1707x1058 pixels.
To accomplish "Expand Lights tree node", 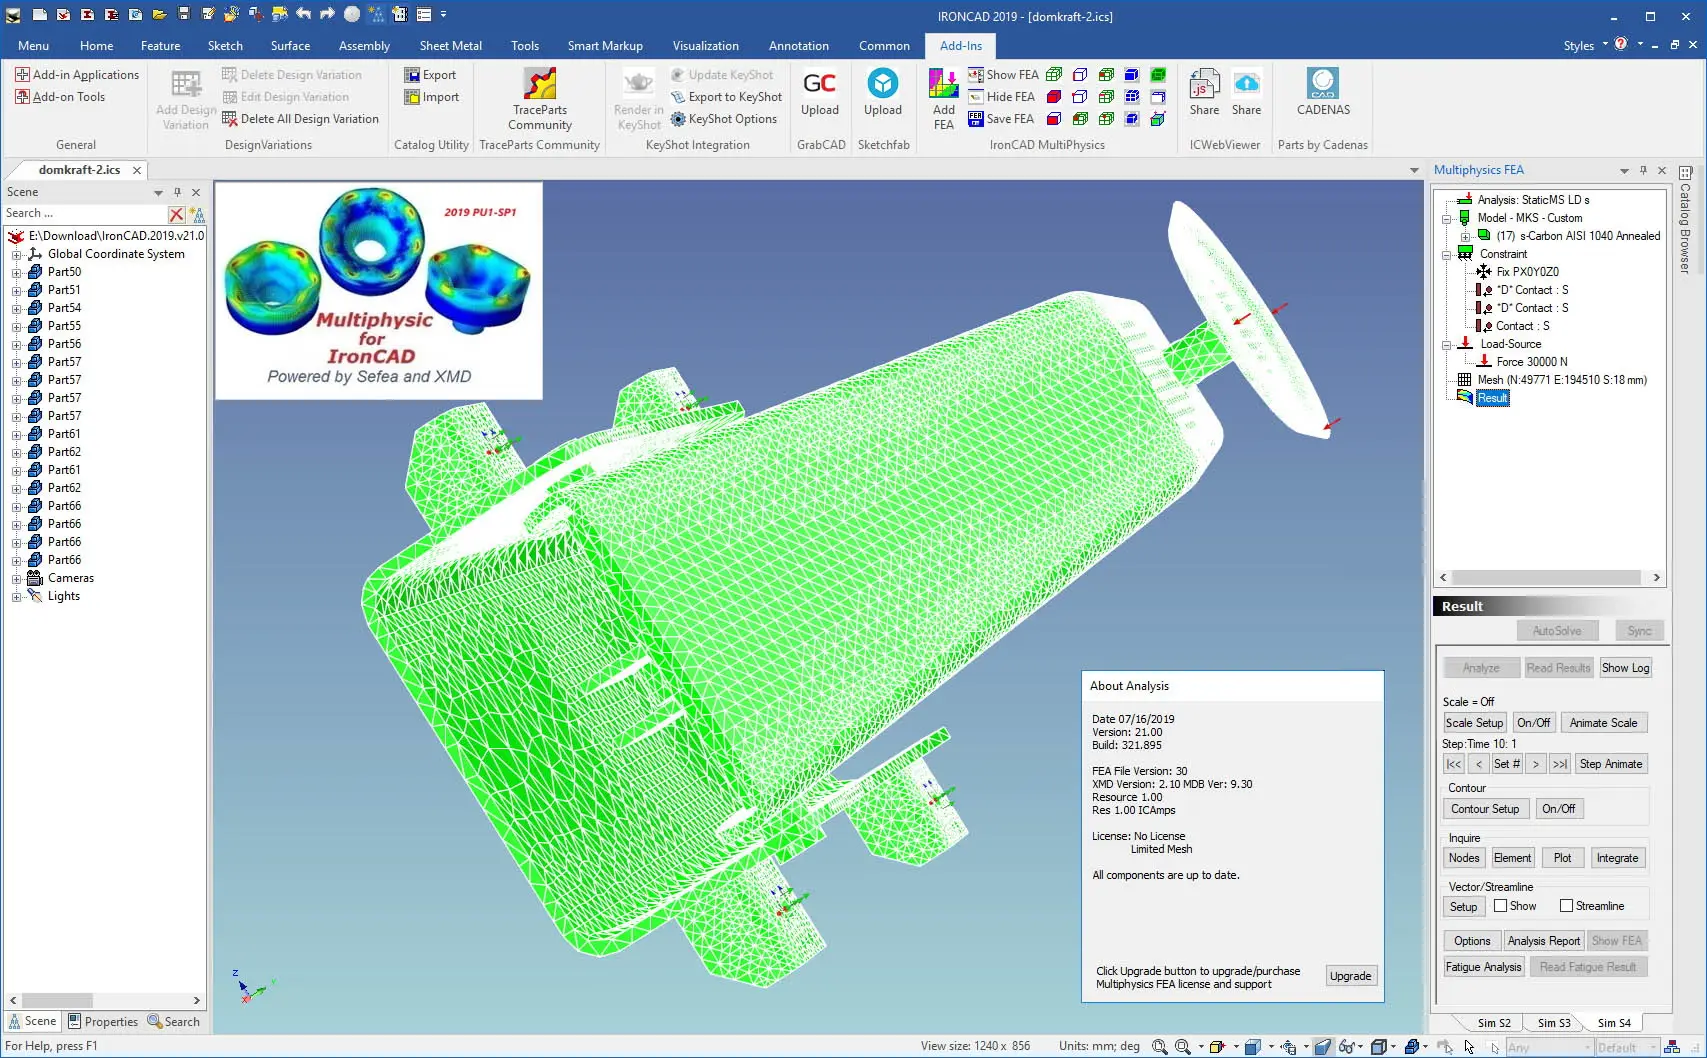I will (x=16, y=596).
